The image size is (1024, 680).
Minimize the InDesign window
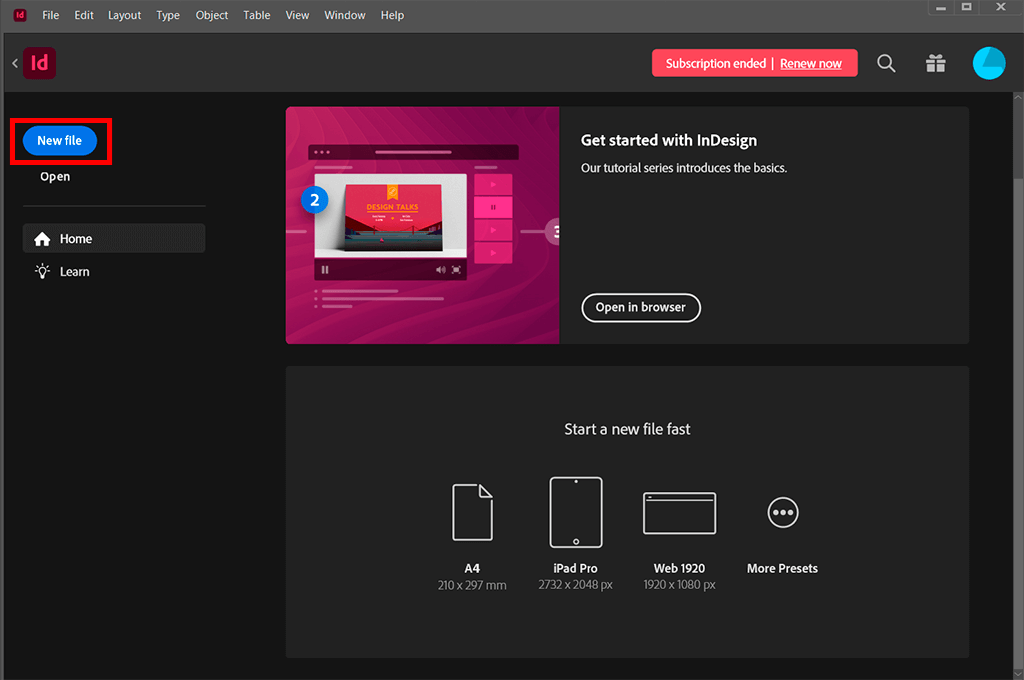(941, 8)
